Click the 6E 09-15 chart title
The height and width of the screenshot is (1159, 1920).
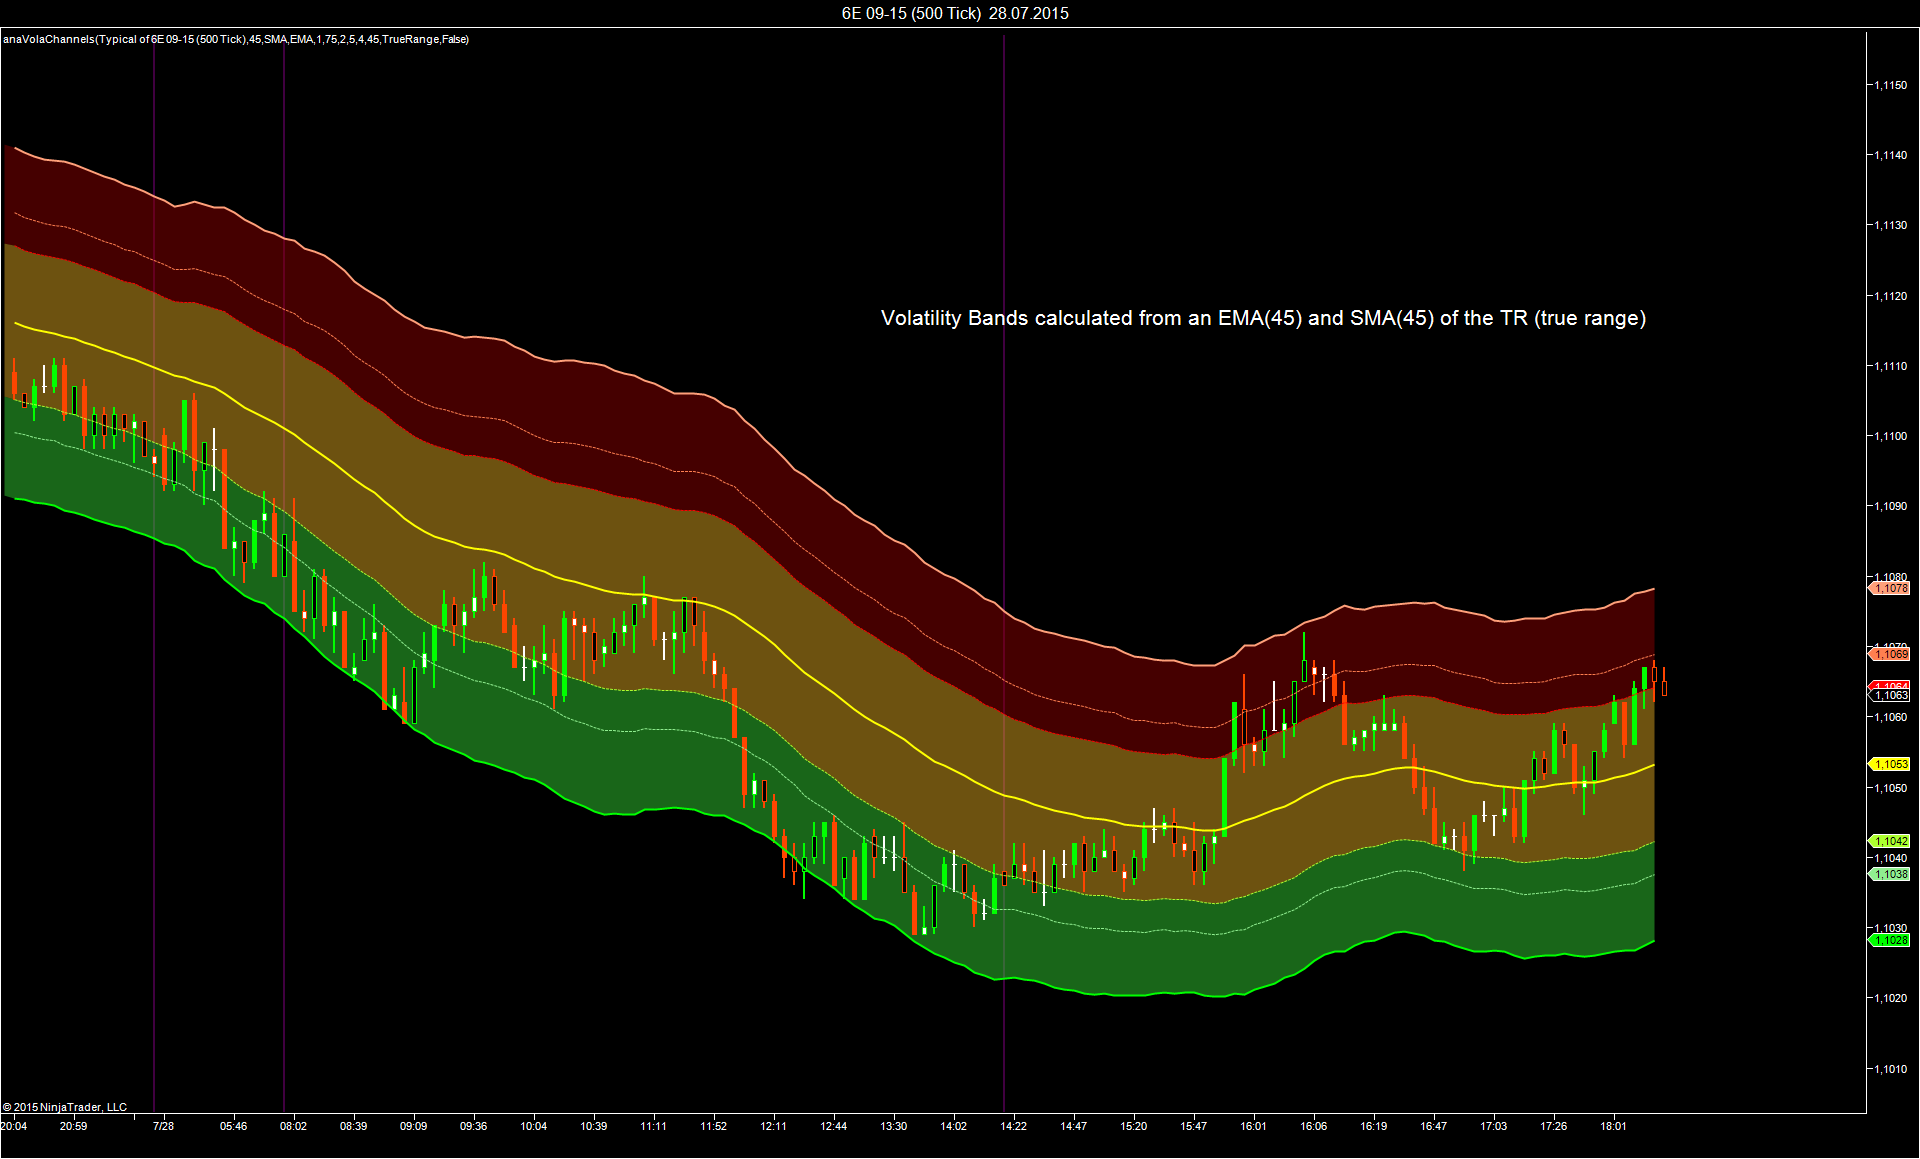pyautogui.click(x=954, y=13)
